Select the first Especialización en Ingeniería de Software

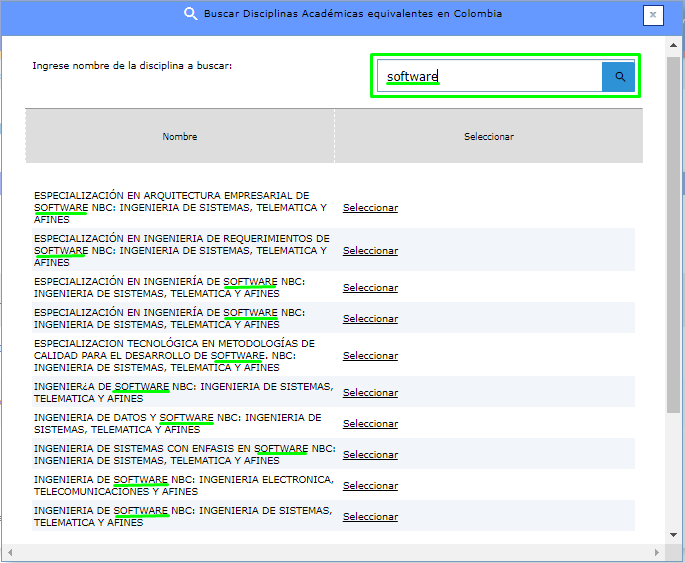coord(370,288)
